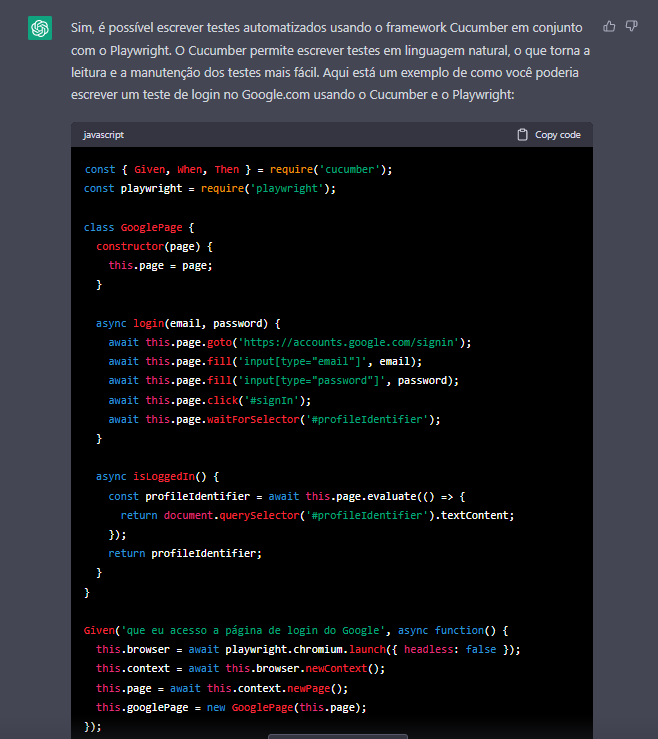Click the 'const profileIdentifier = await' line
The image size is (658, 739).
[x=287, y=496]
